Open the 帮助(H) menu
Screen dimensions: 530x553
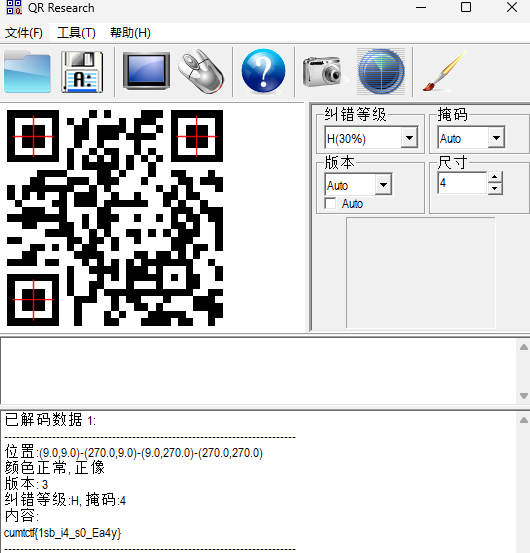coord(130,33)
